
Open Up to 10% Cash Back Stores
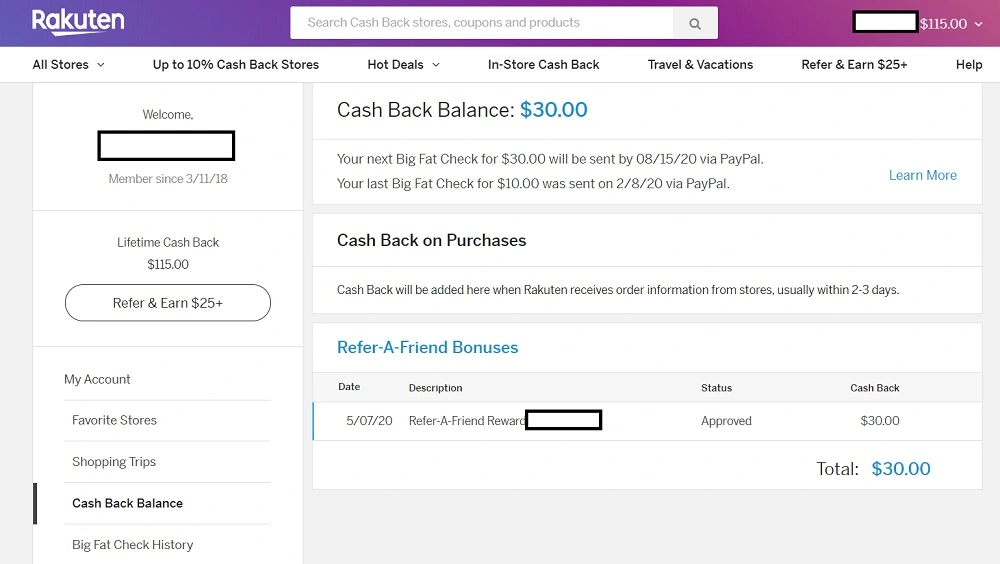235,64
